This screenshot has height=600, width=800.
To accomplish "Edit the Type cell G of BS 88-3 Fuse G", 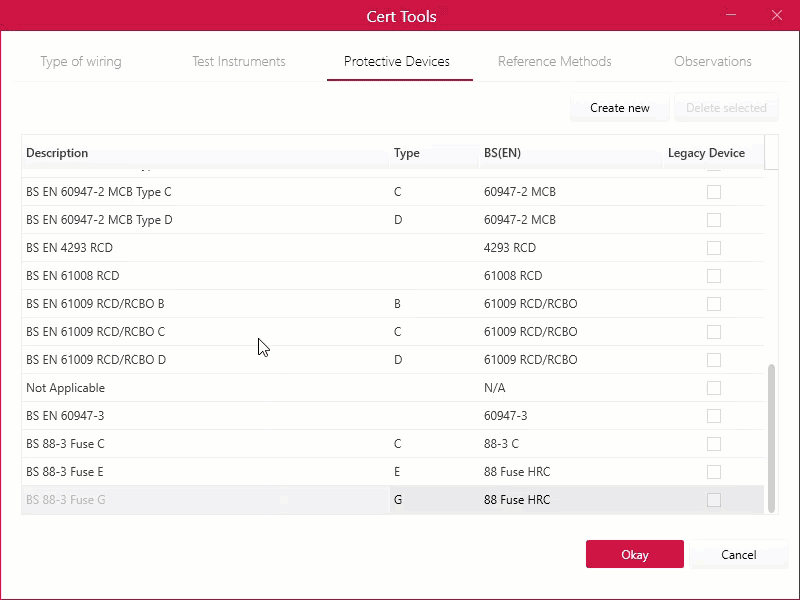I will coord(434,500).
